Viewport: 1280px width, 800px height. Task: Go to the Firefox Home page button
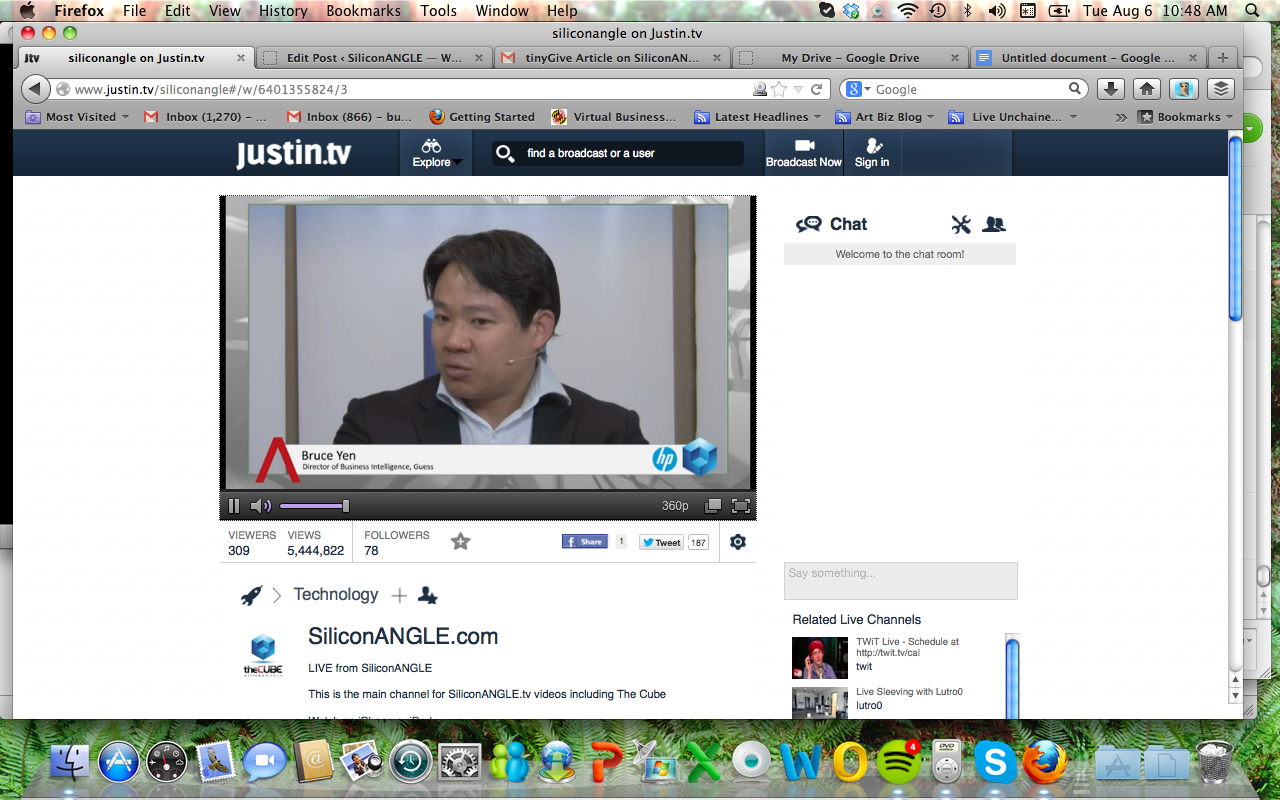(x=1147, y=89)
